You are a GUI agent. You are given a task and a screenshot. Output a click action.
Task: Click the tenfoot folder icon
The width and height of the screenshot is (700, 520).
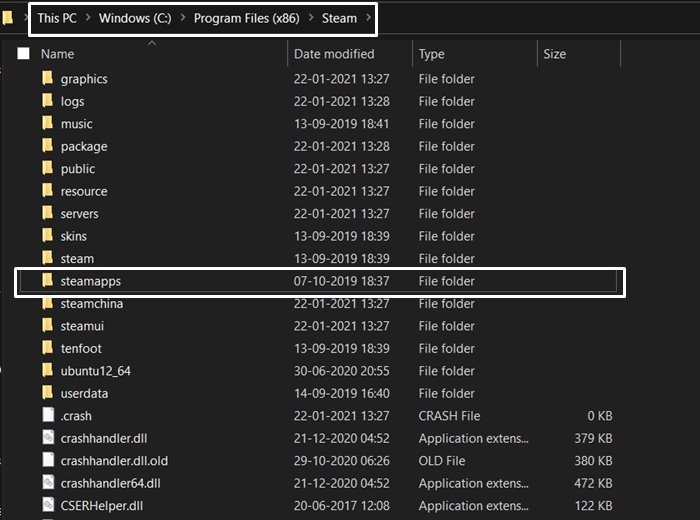point(47,347)
